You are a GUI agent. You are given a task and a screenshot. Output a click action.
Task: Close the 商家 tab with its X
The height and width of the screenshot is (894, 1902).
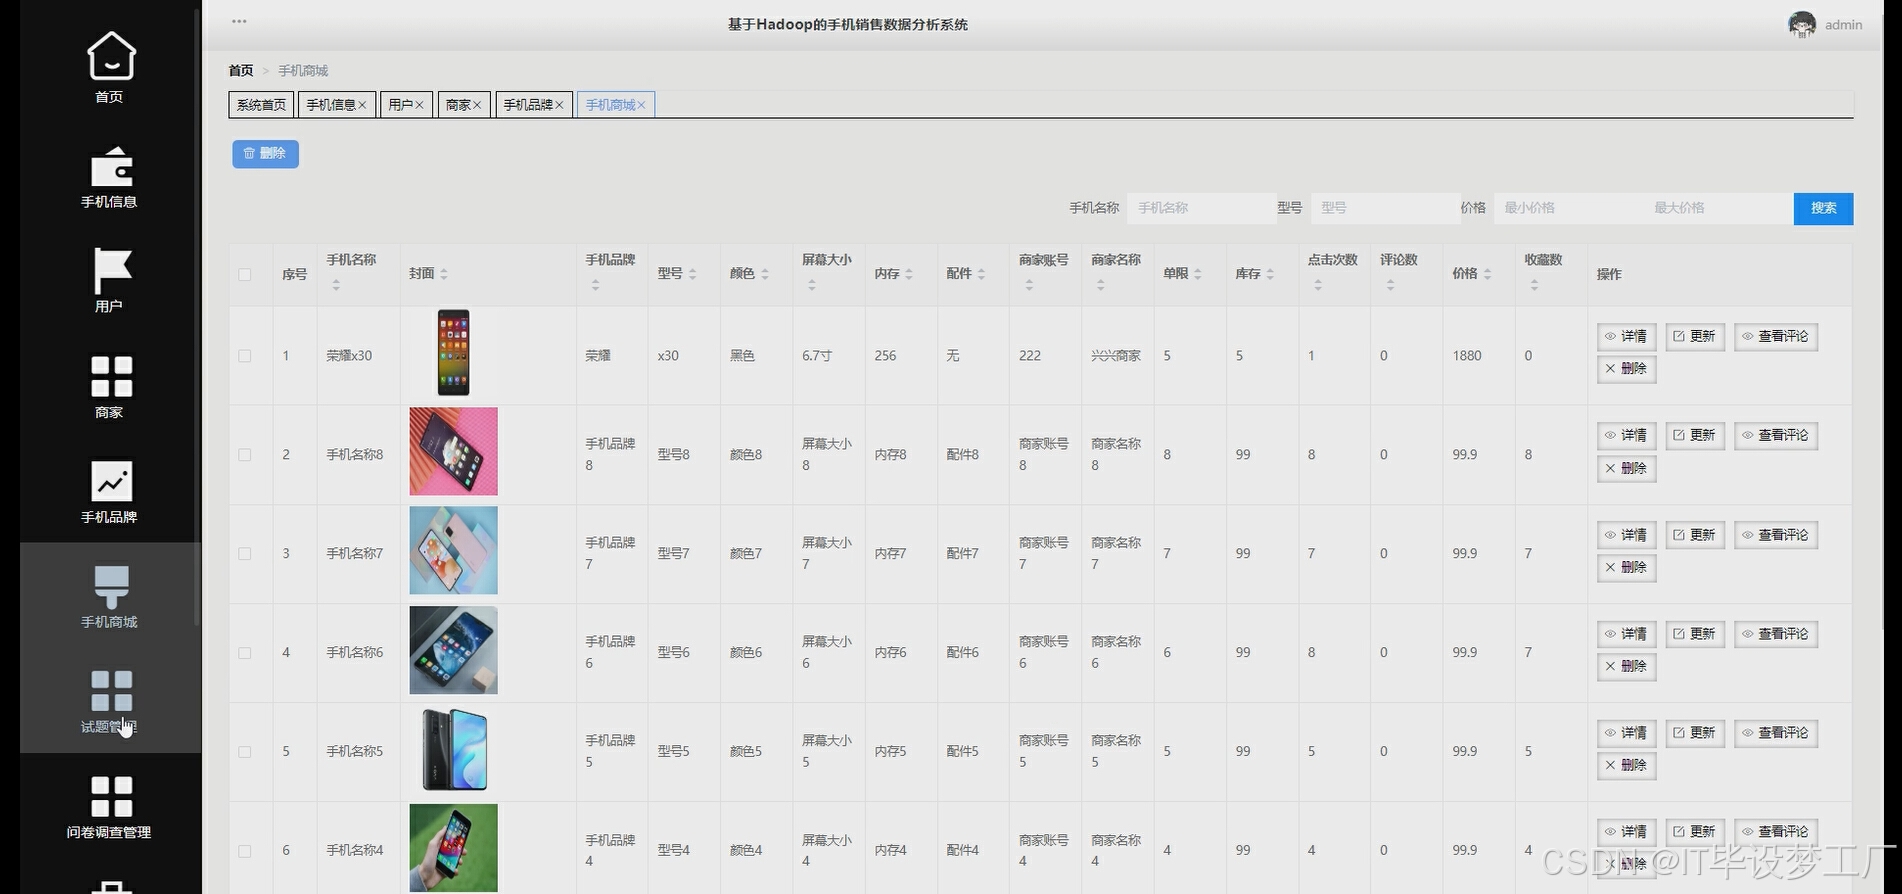[477, 105]
